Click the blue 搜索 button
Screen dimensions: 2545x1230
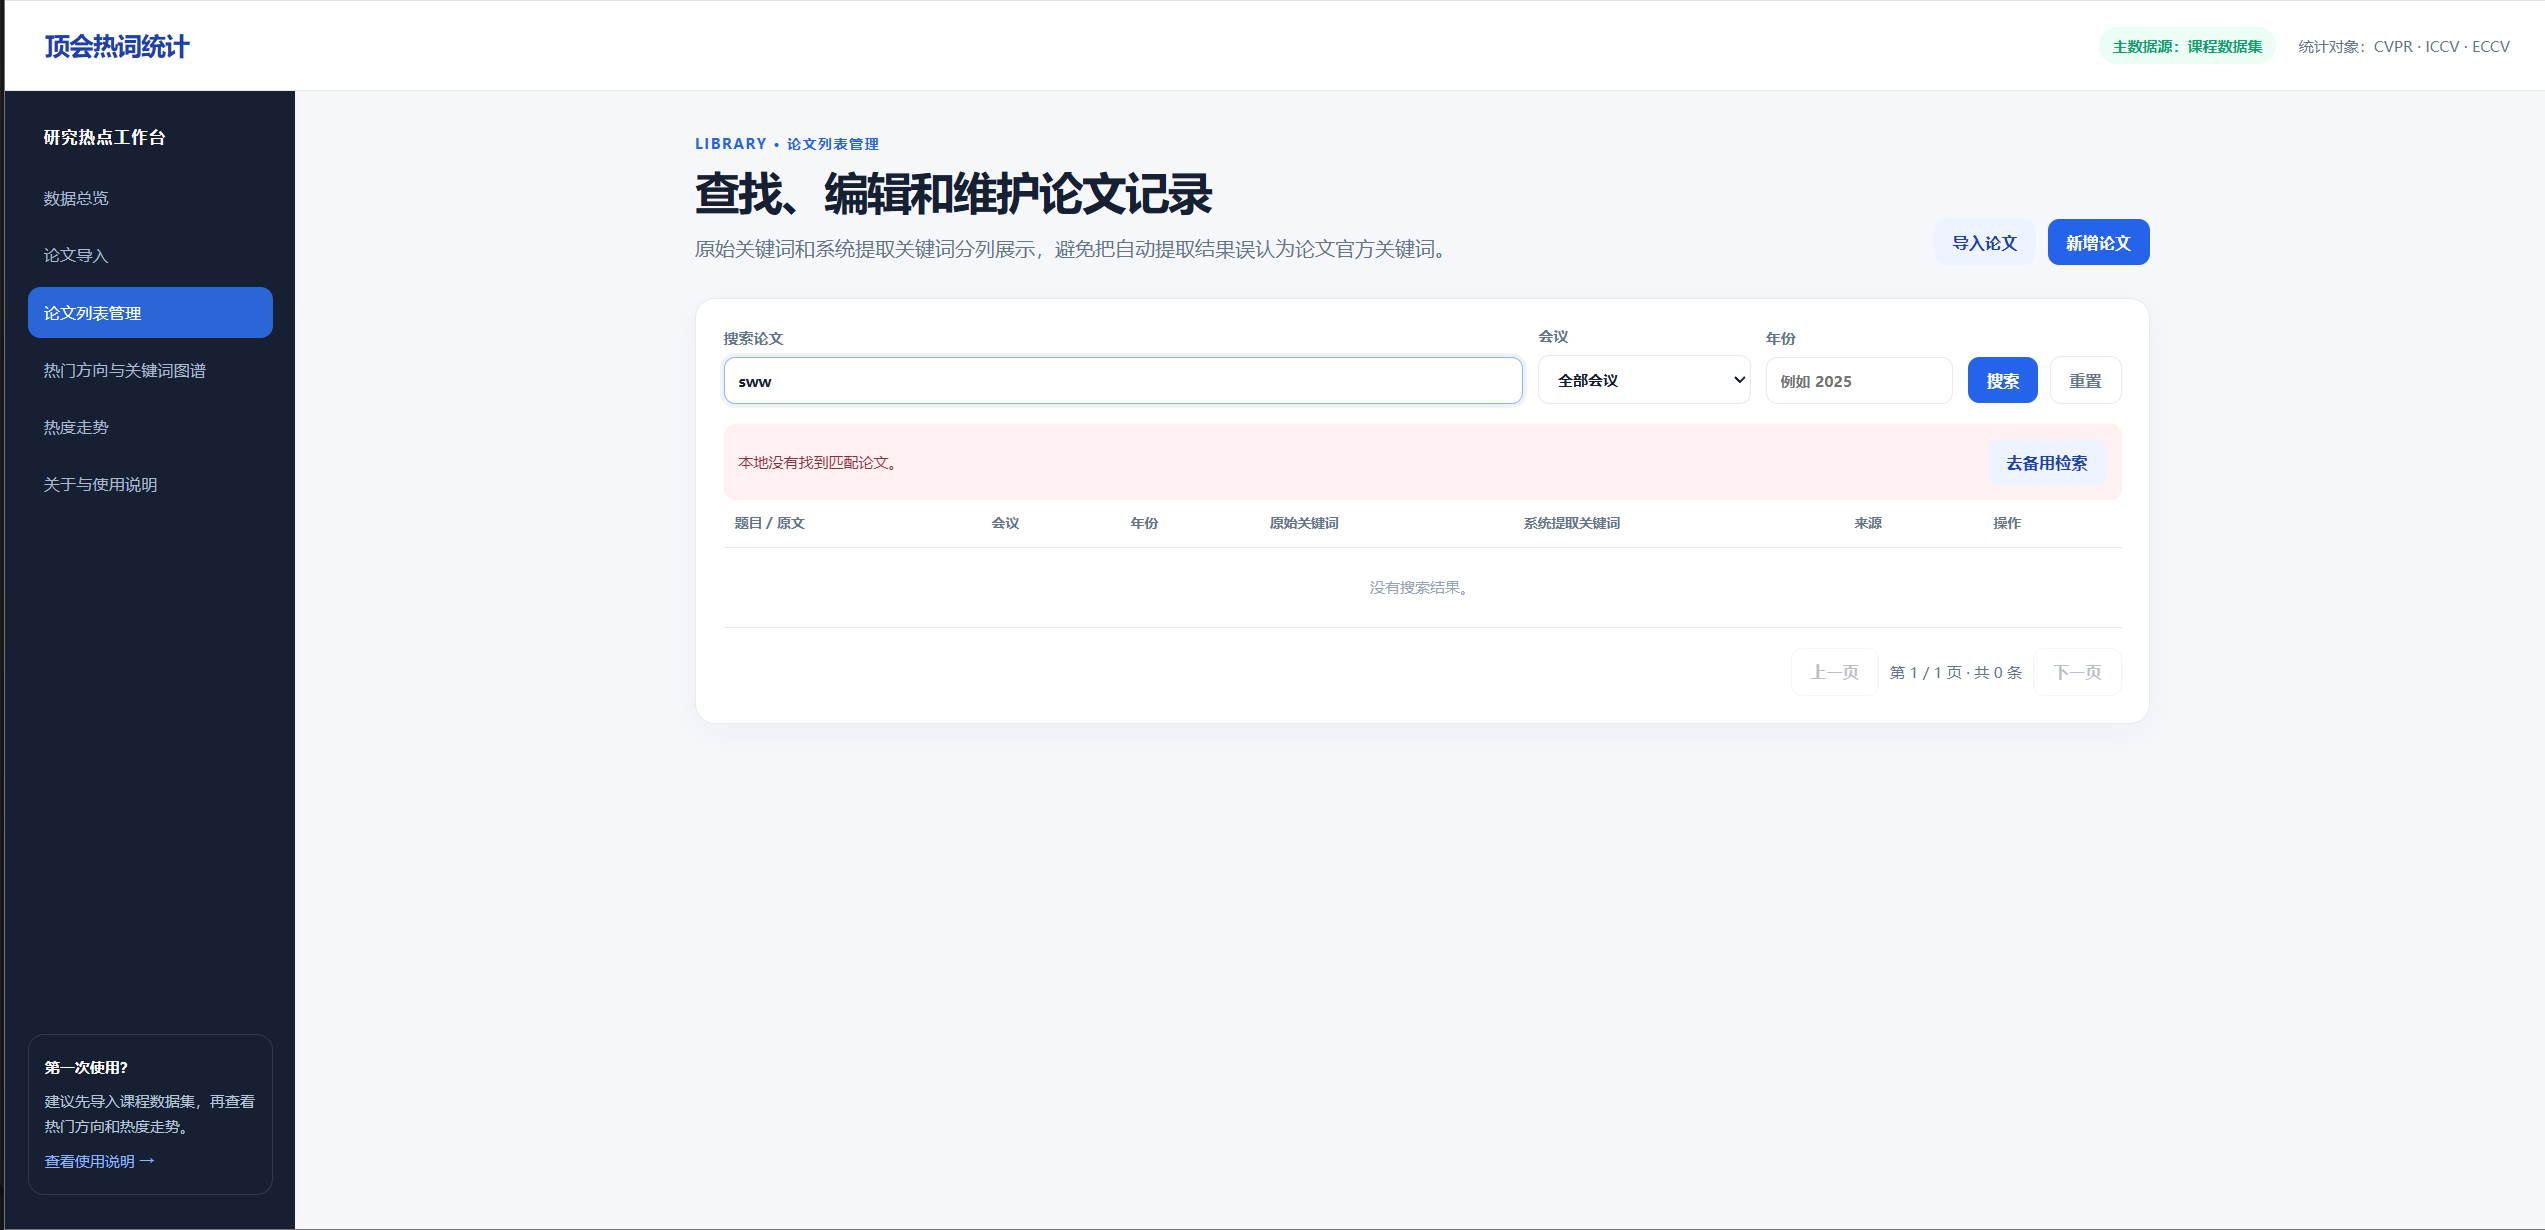click(2002, 380)
